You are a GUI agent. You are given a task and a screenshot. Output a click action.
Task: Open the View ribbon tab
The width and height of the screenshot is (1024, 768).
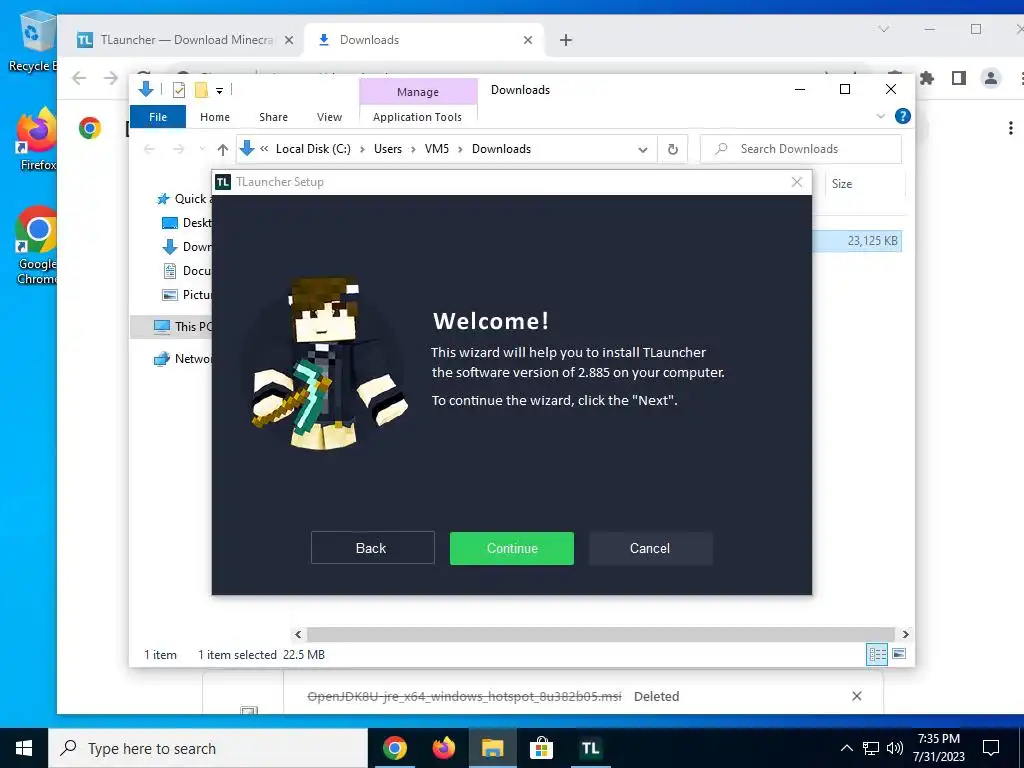pos(329,117)
